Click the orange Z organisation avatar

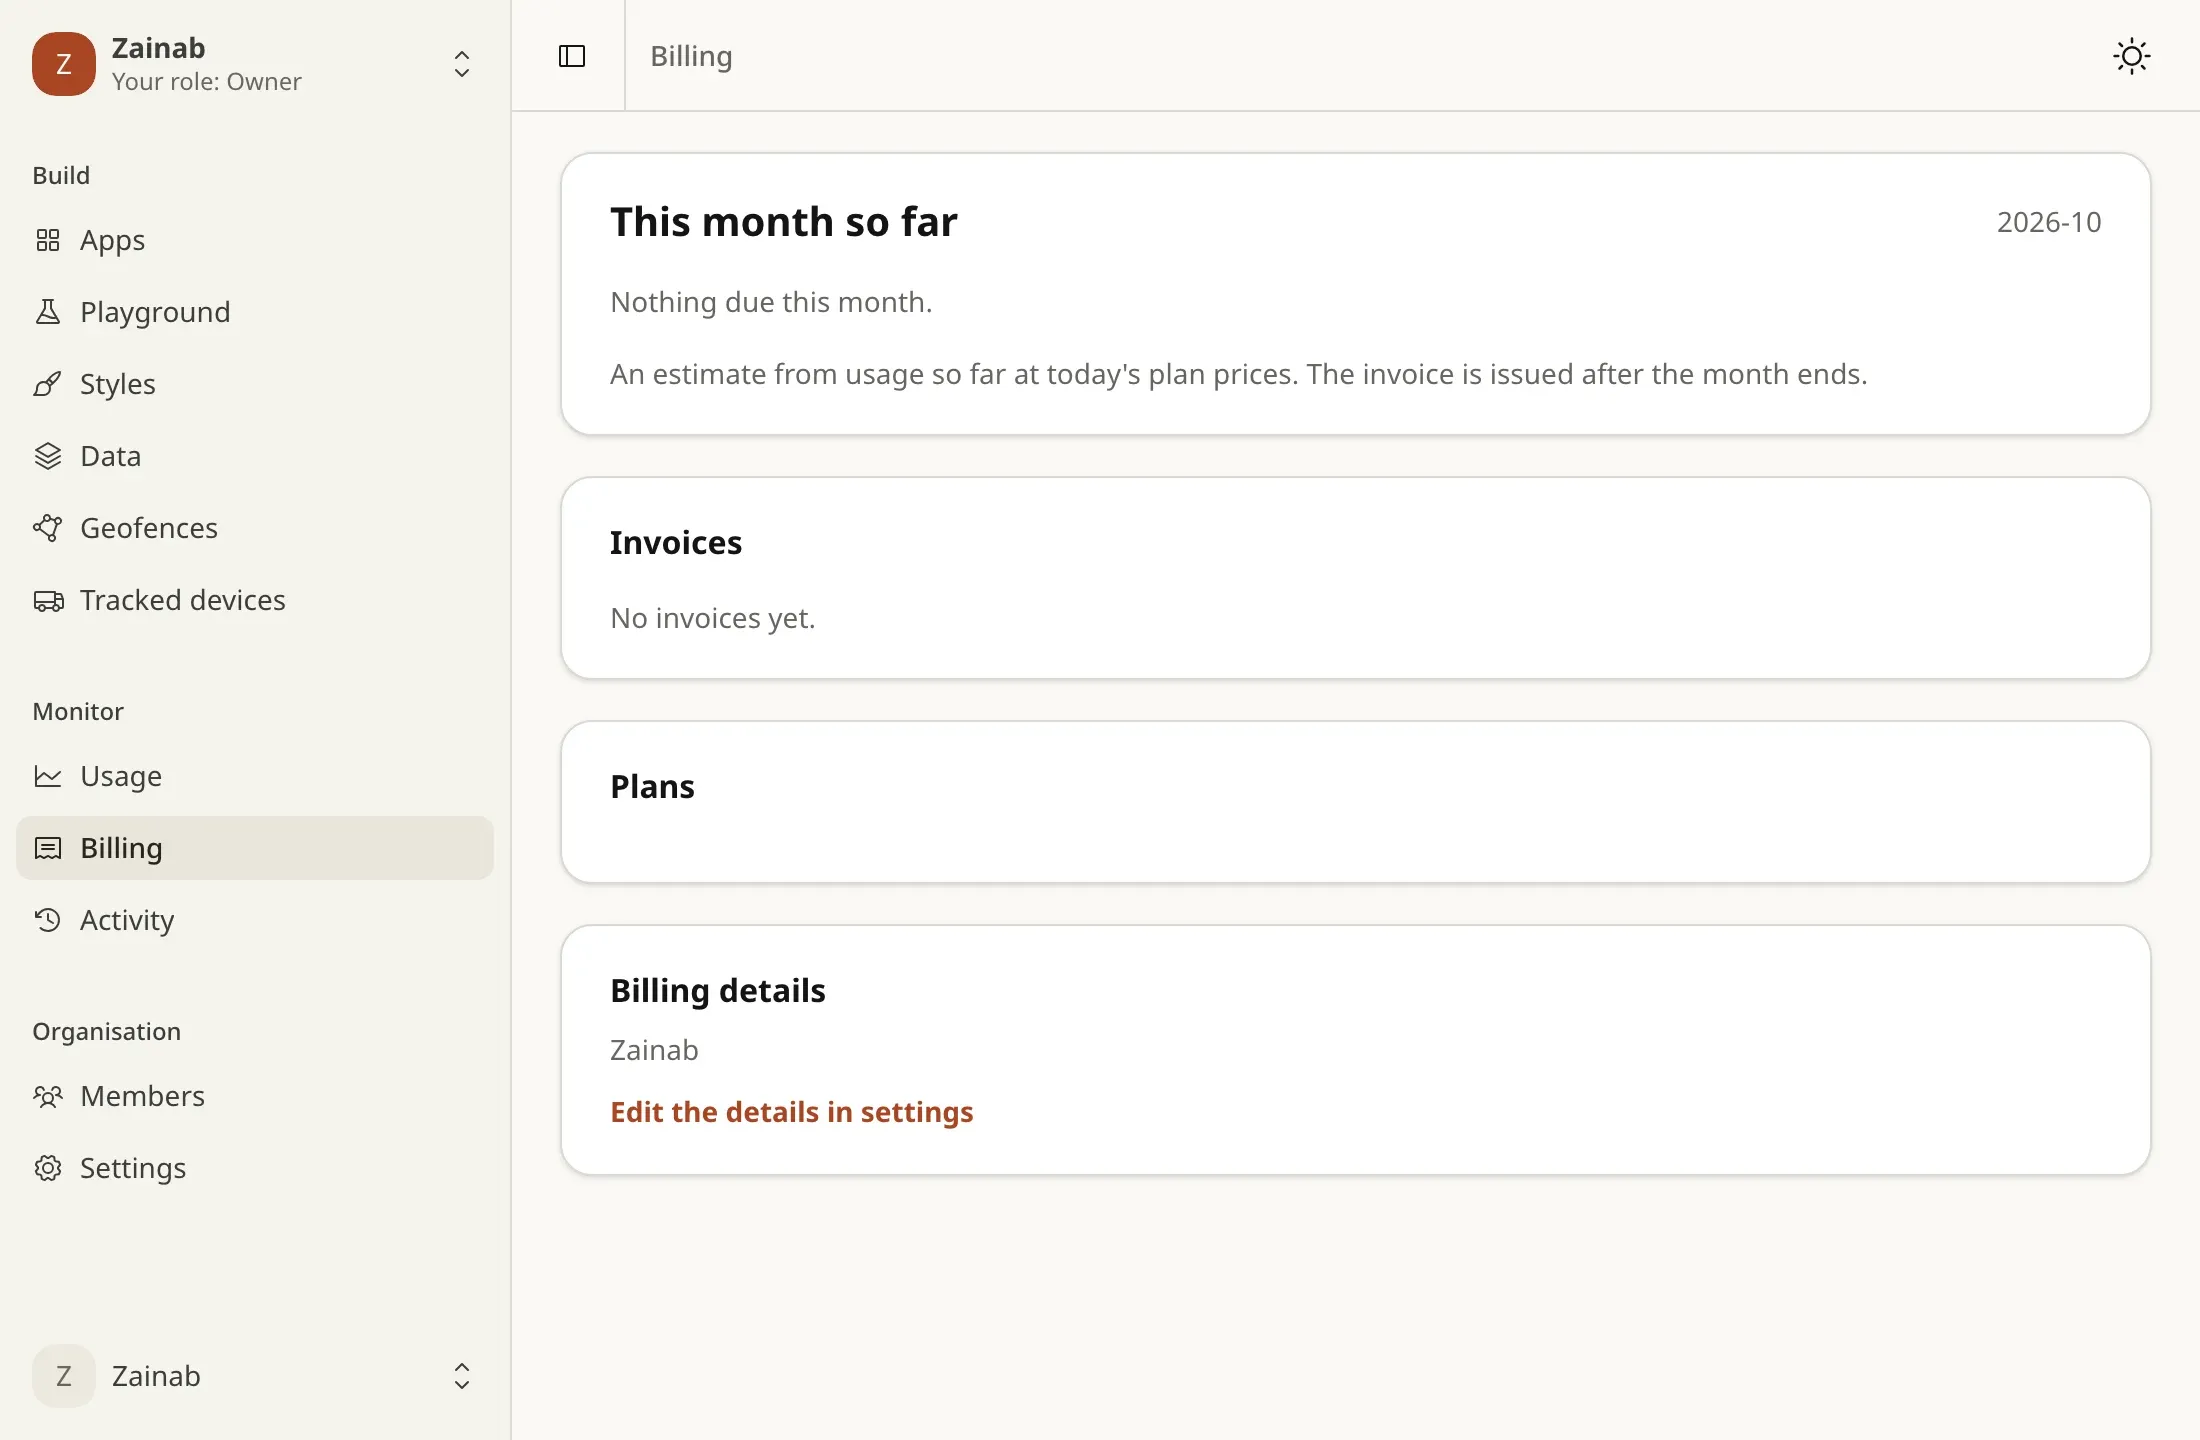tap(64, 64)
